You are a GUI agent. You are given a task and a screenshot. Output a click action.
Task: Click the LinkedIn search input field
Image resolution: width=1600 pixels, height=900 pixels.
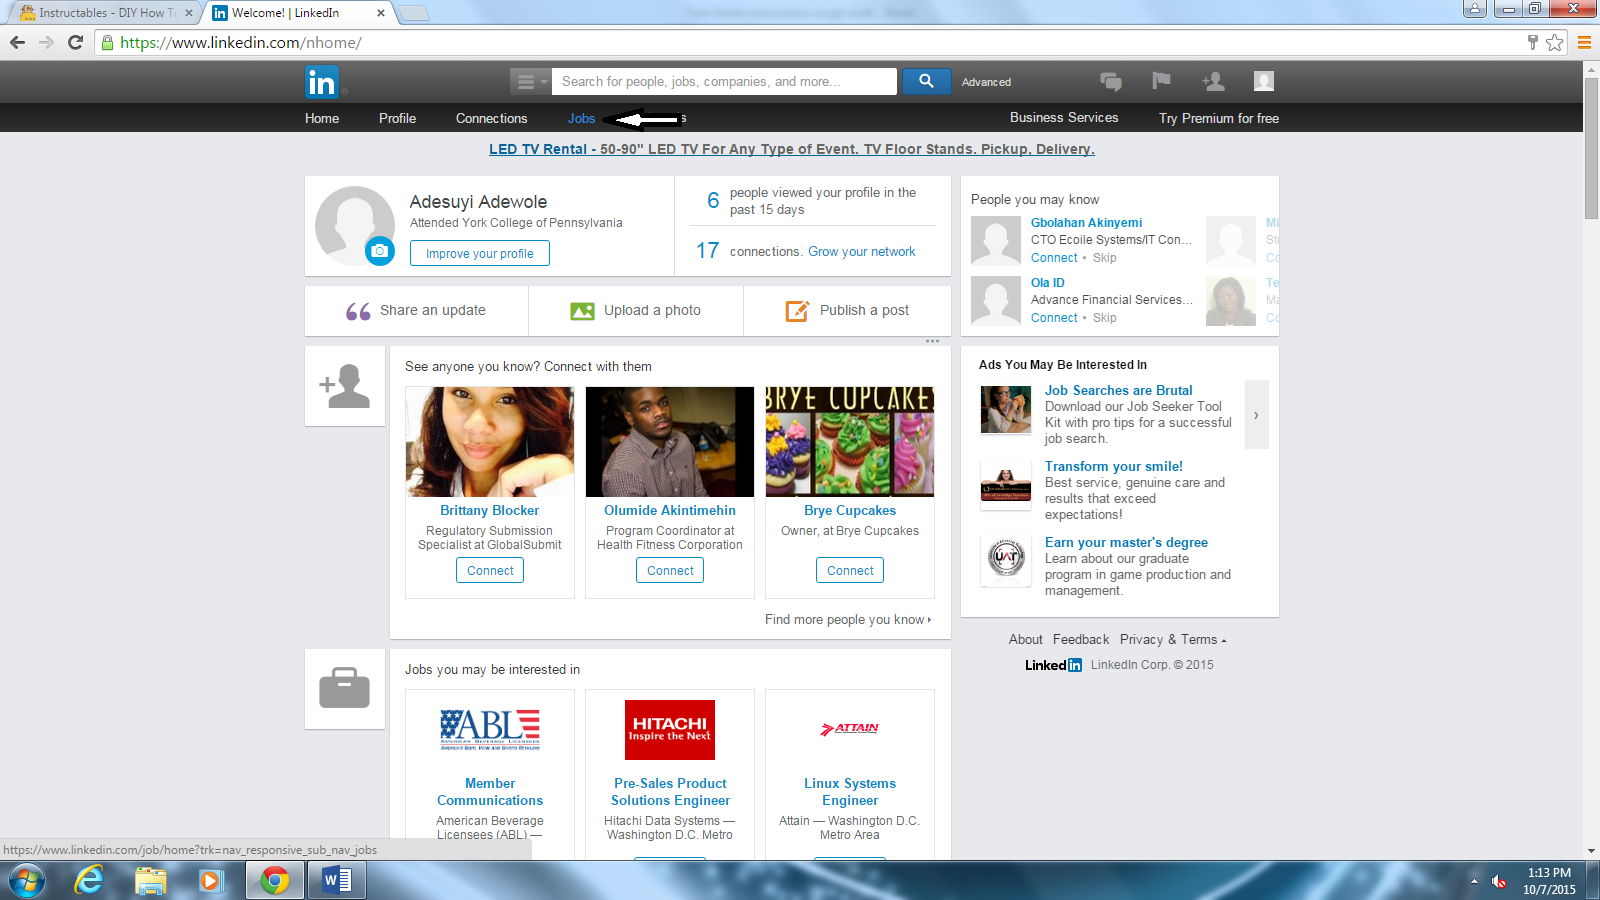coord(724,82)
